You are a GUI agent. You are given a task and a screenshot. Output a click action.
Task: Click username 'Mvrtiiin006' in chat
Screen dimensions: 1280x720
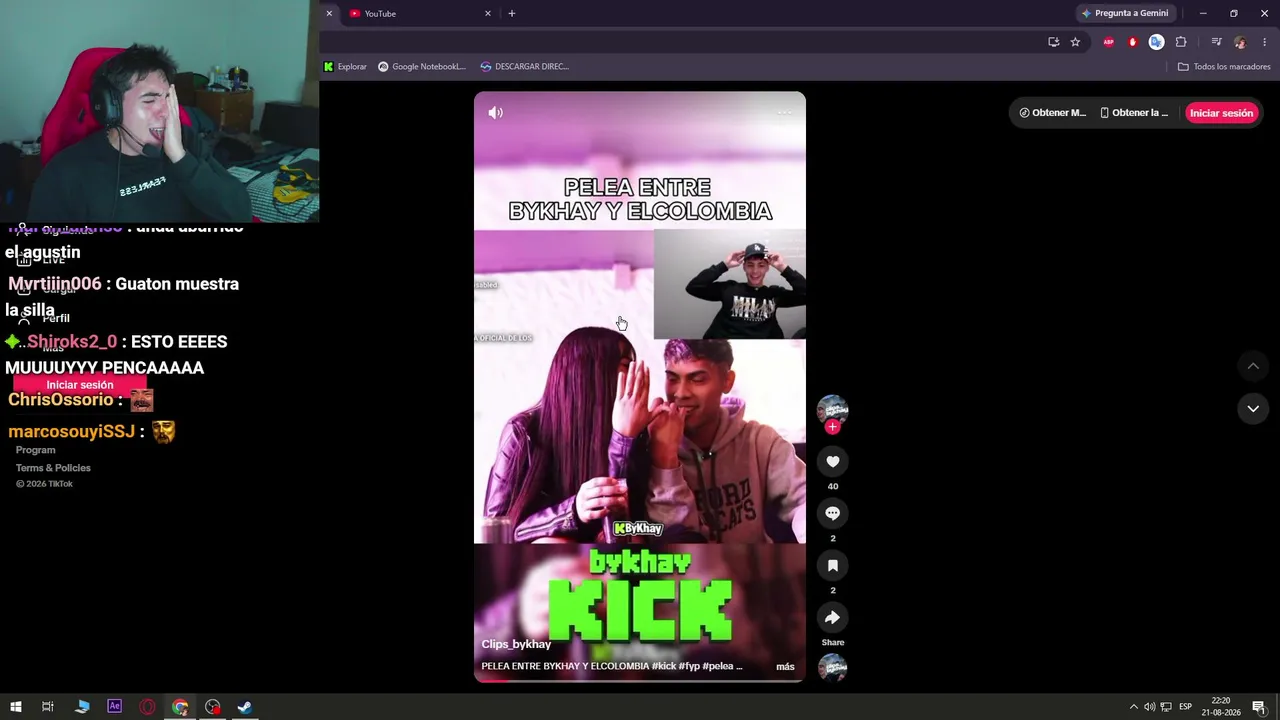(x=55, y=284)
